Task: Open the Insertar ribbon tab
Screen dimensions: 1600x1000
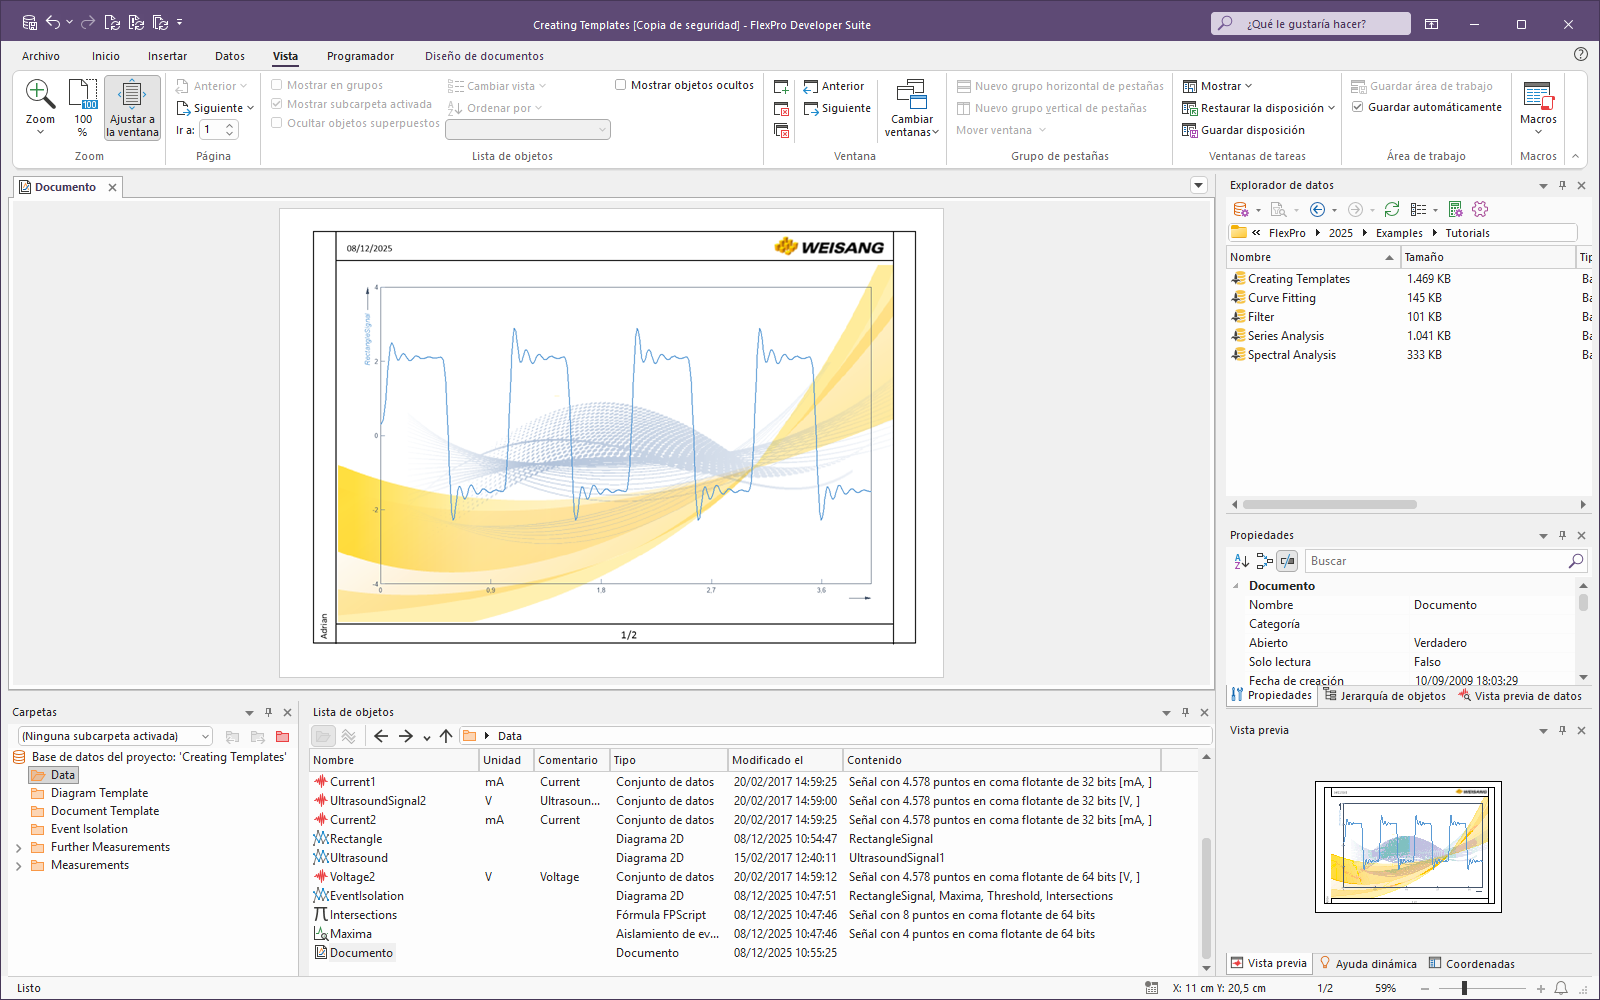Action: tap(167, 56)
